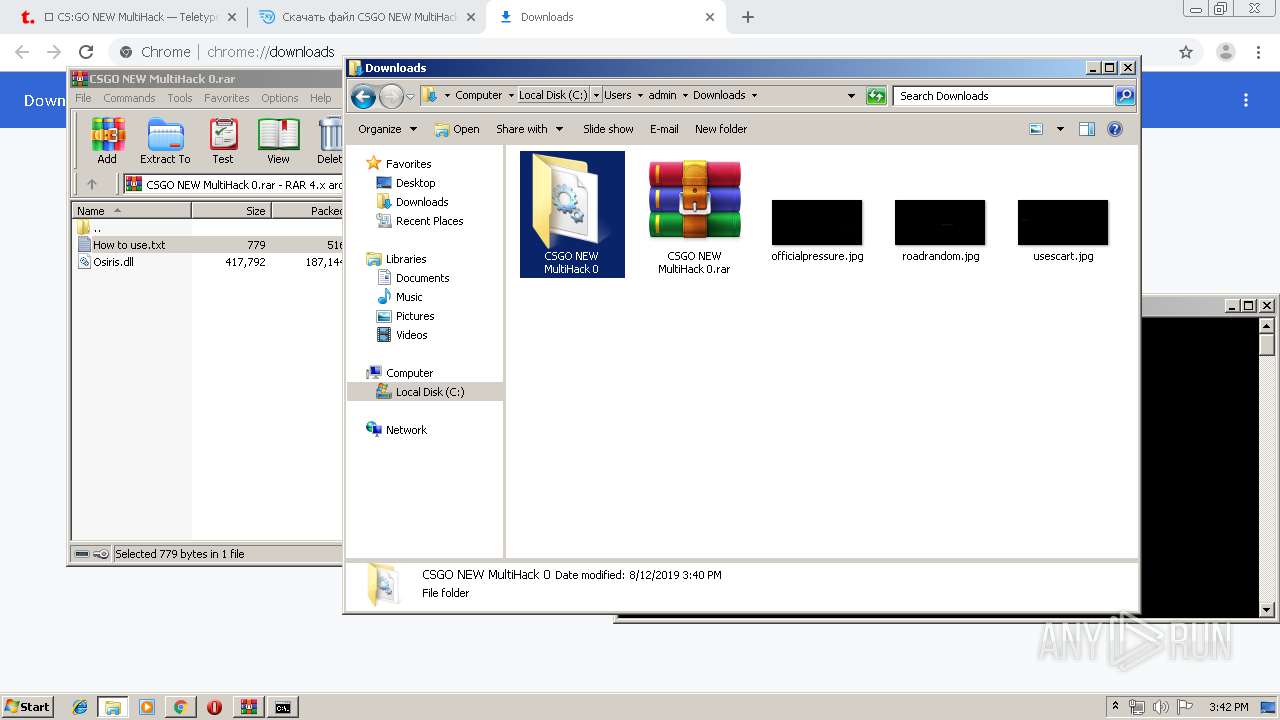Click Chrome icon in taskbar
Screen dimensions: 1280x720
(180, 707)
